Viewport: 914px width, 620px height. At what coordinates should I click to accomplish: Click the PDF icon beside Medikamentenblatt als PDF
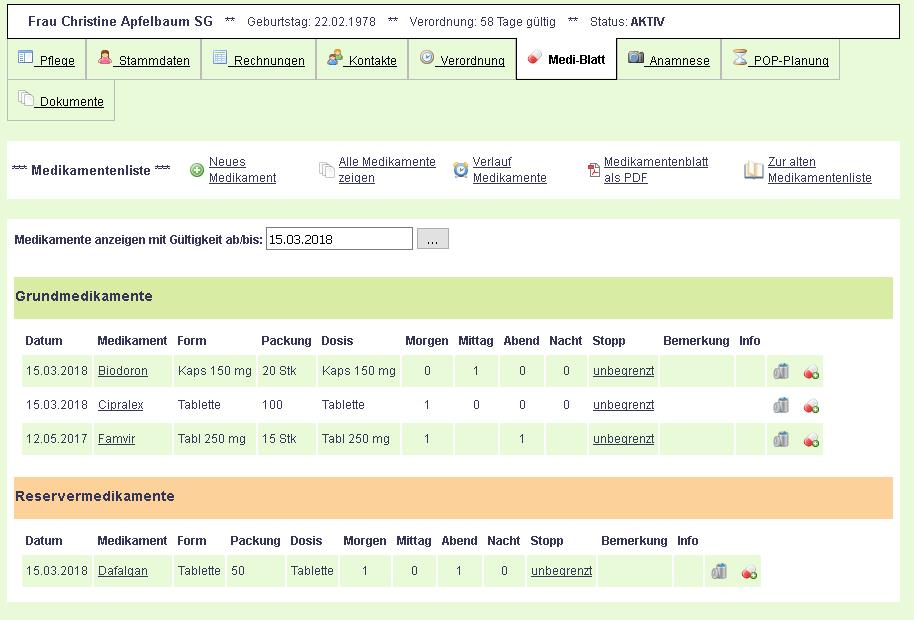pyautogui.click(x=594, y=170)
